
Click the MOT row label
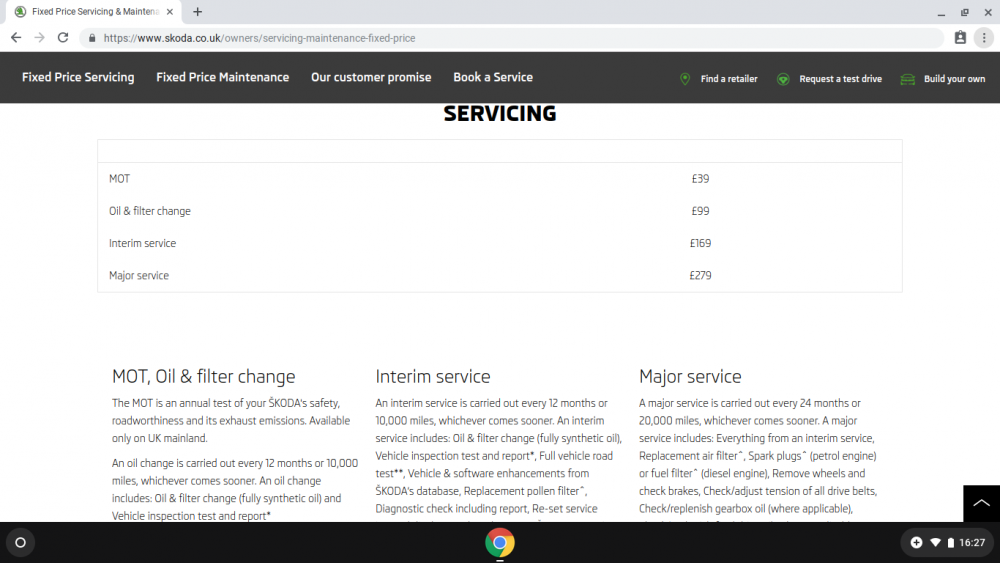pos(119,179)
